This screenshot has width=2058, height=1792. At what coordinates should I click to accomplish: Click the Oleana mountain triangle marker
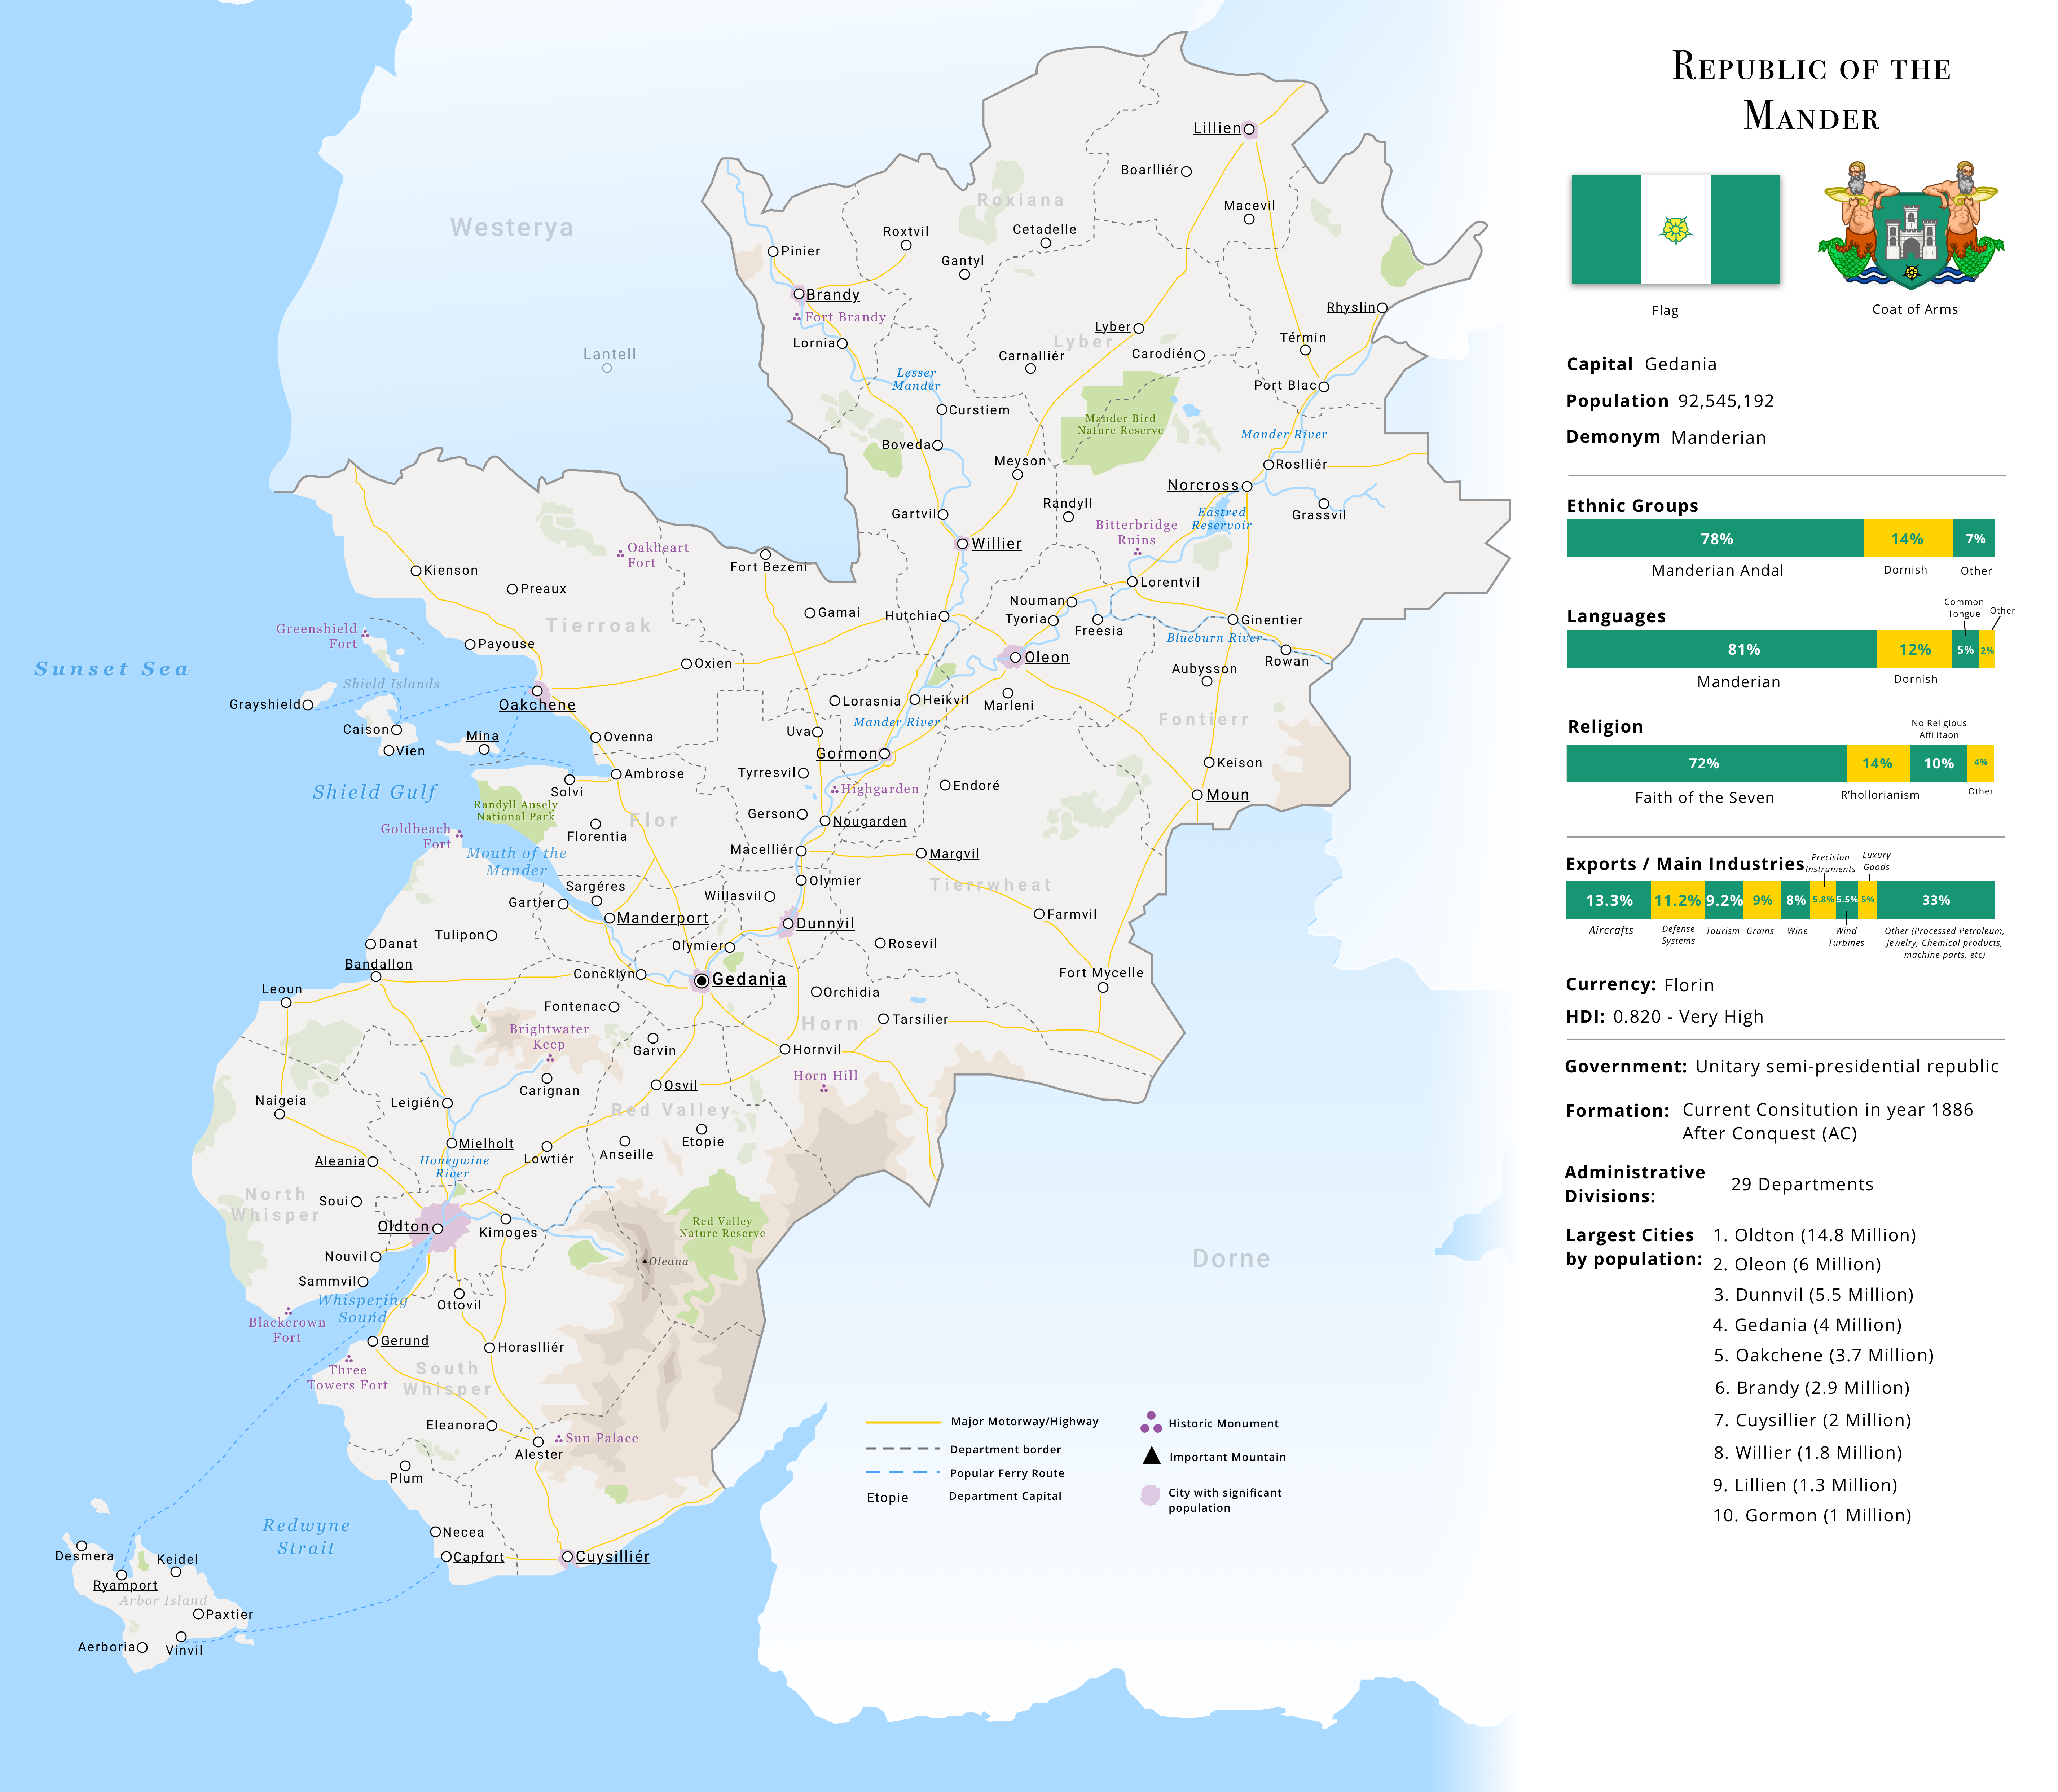point(645,1261)
